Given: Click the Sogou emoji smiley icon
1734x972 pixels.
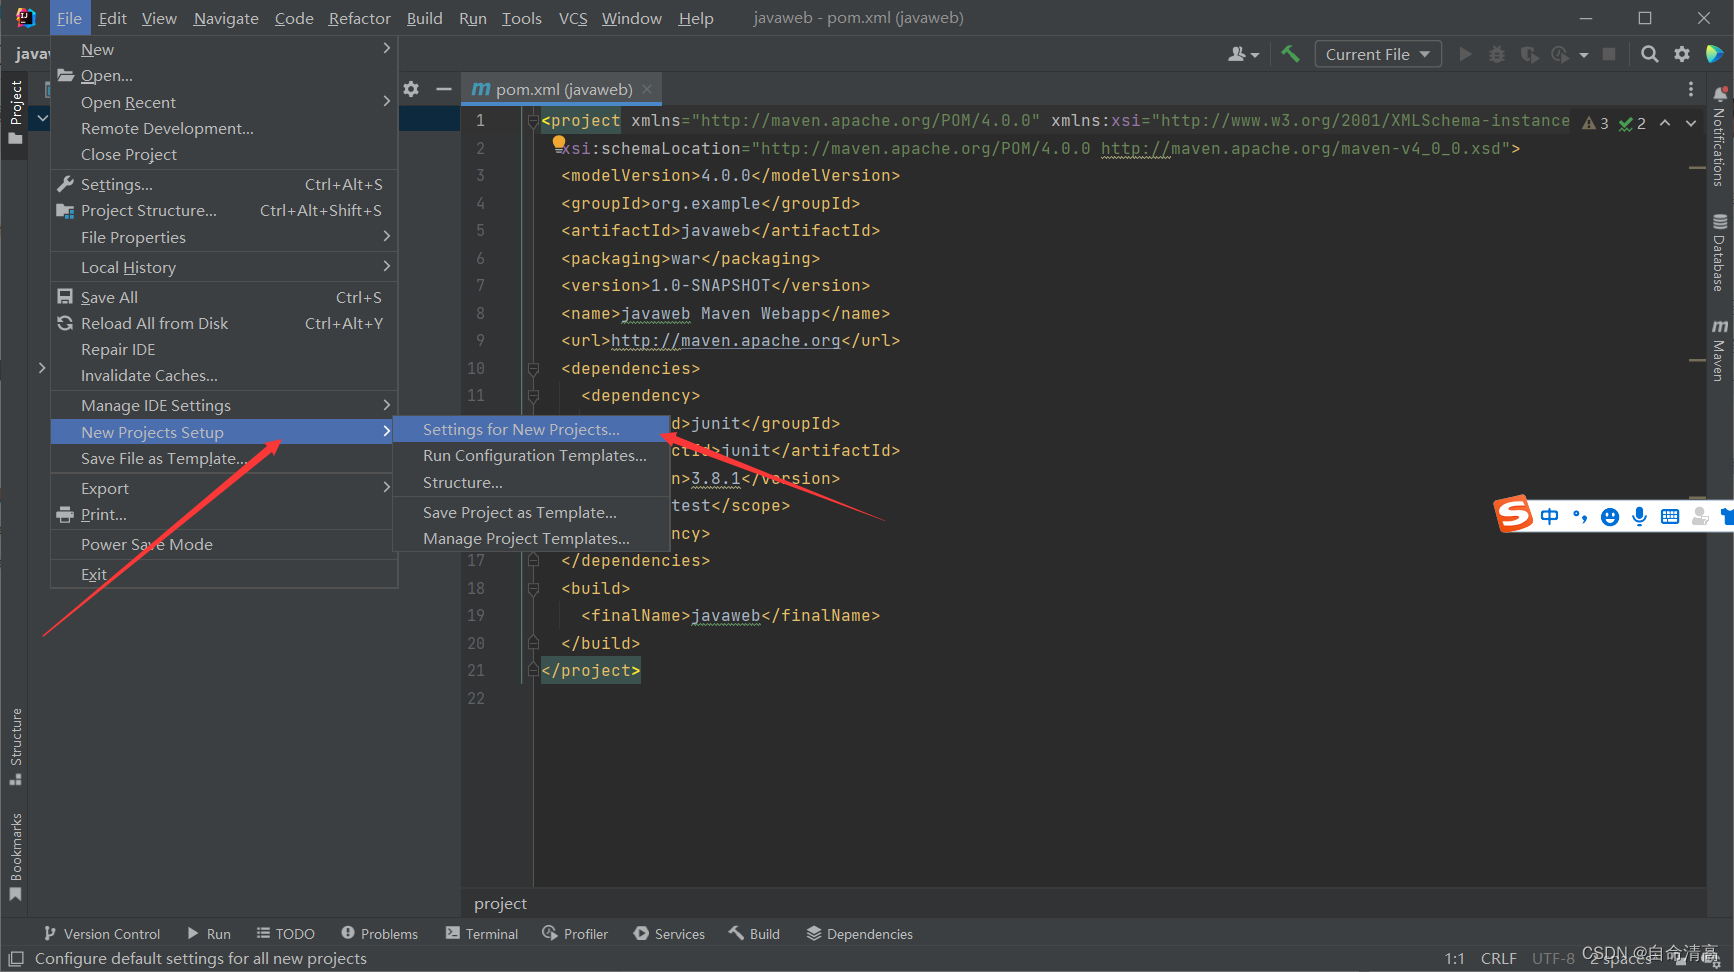Looking at the screenshot, I should click(1610, 516).
